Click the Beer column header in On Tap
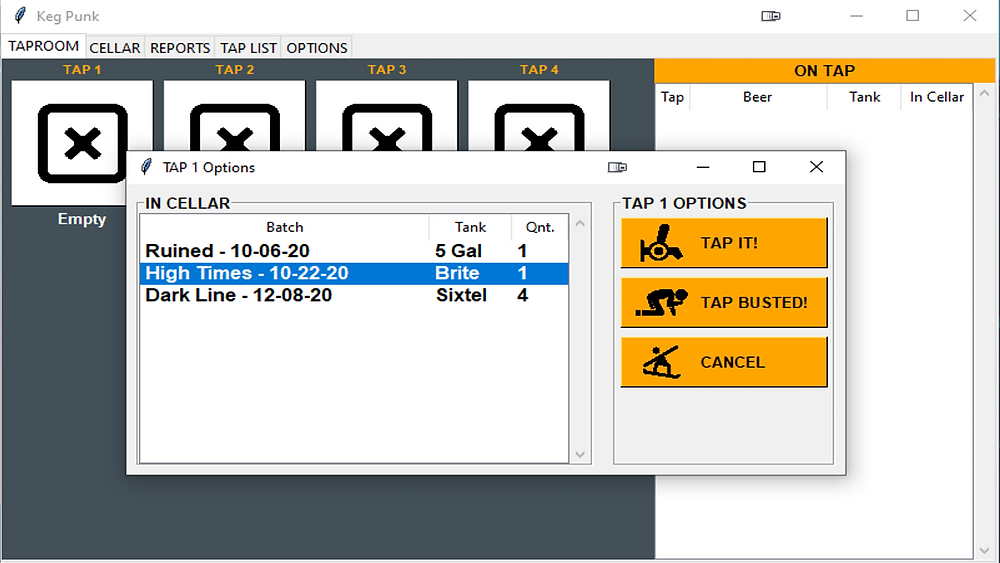Screen dimensions: 1000x563 pyautogui.click(x=758, y=97)
